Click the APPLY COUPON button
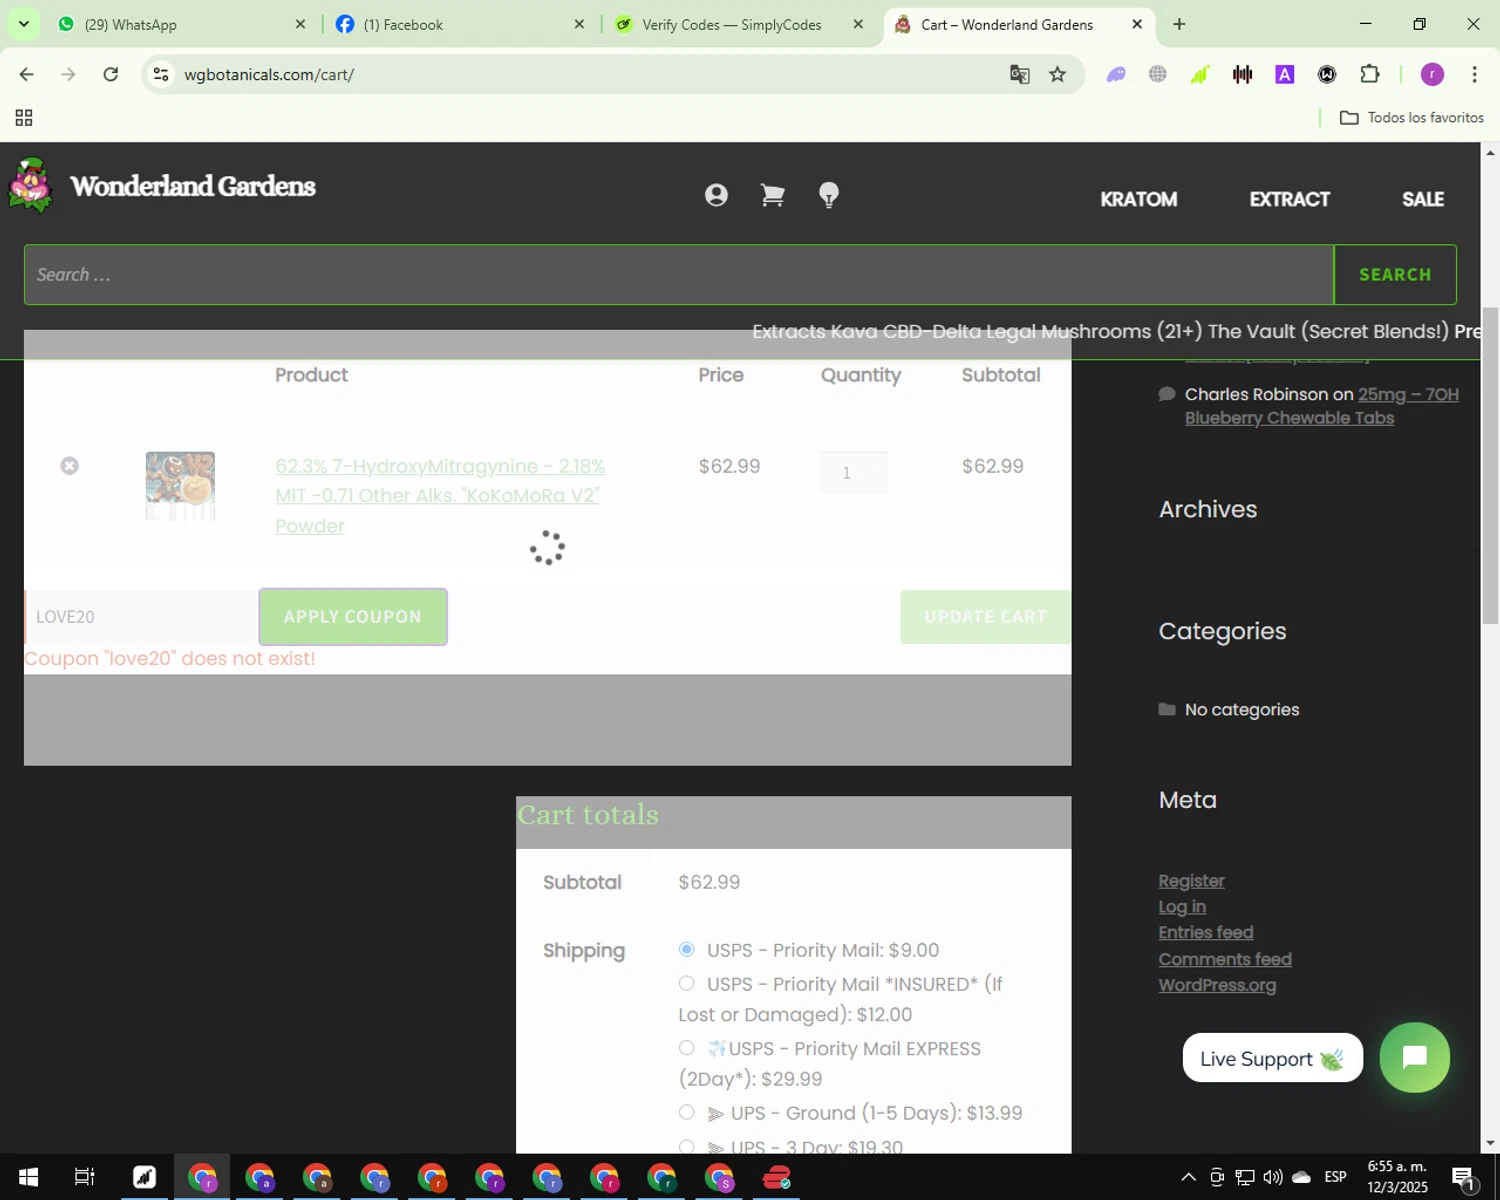 (x=353, y=617)
